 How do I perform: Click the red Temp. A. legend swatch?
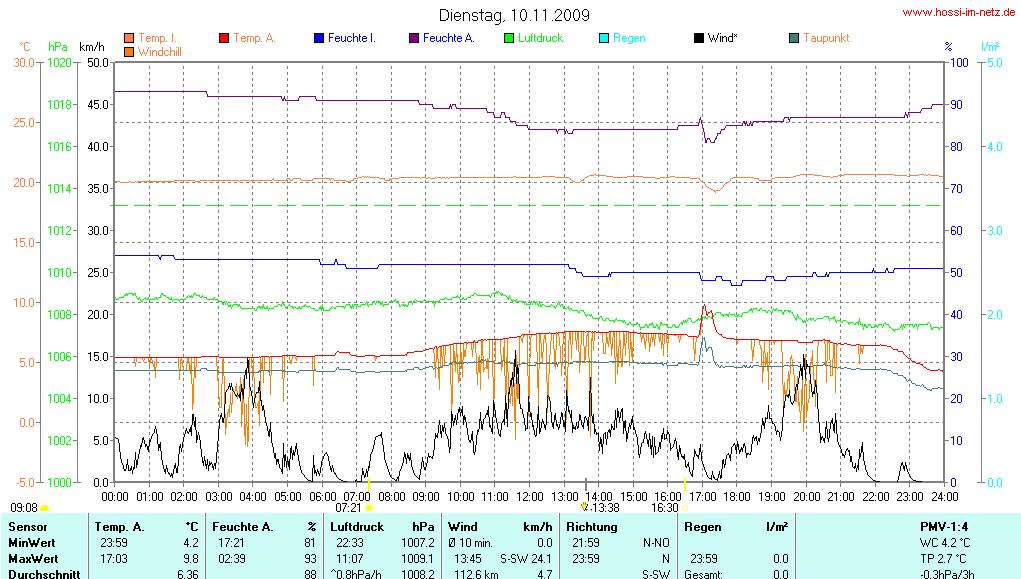[x=224, y=38]
